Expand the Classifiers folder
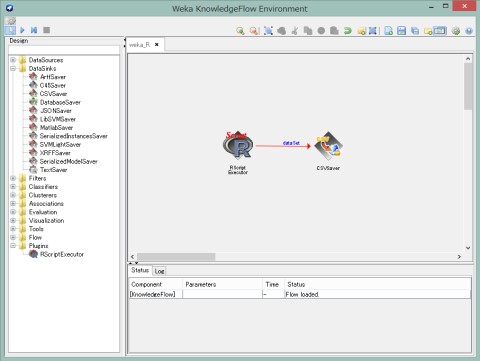The height and width of the screenshot is (361, 480). [13, 187]
